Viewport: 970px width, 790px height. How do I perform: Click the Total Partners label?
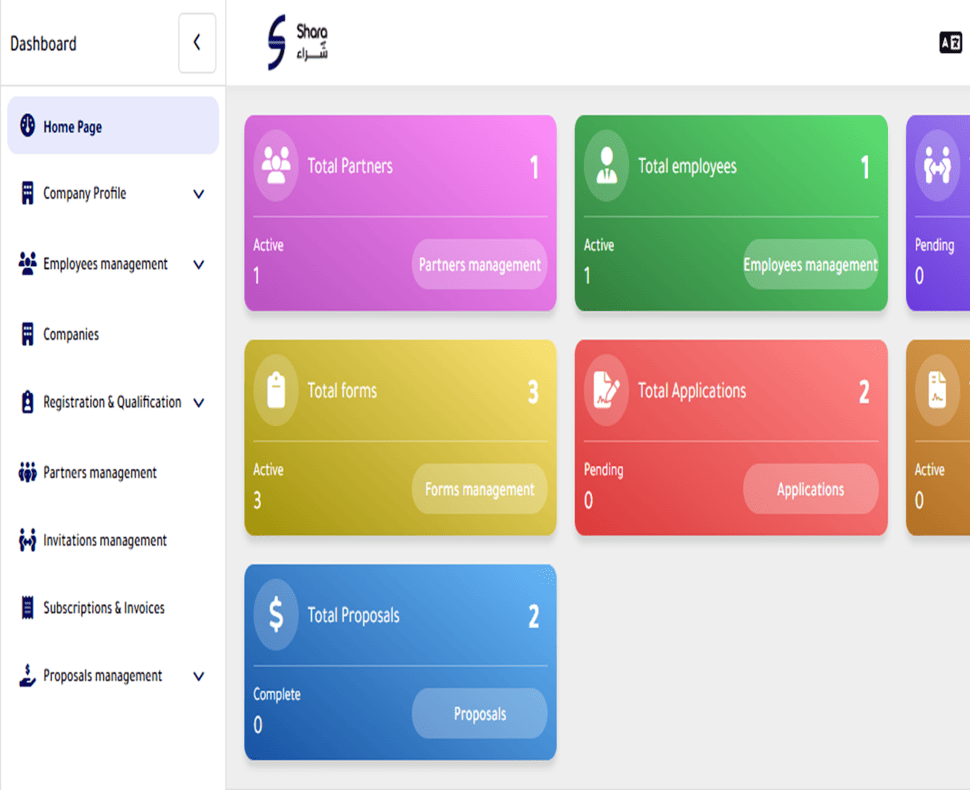[x=350, y=166]
